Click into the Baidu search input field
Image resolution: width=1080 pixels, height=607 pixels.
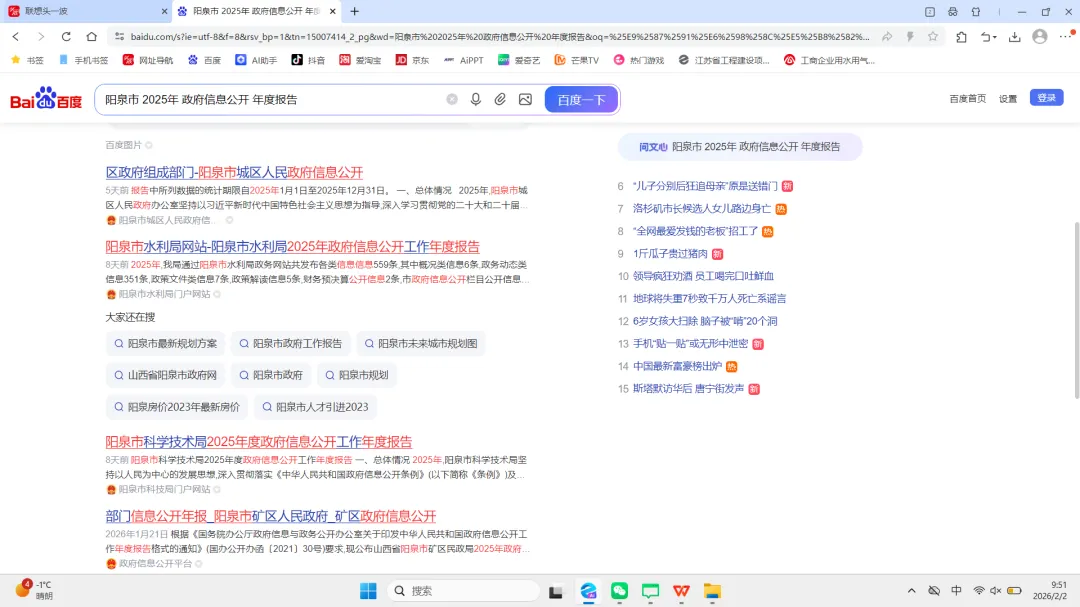coord(272,99)
